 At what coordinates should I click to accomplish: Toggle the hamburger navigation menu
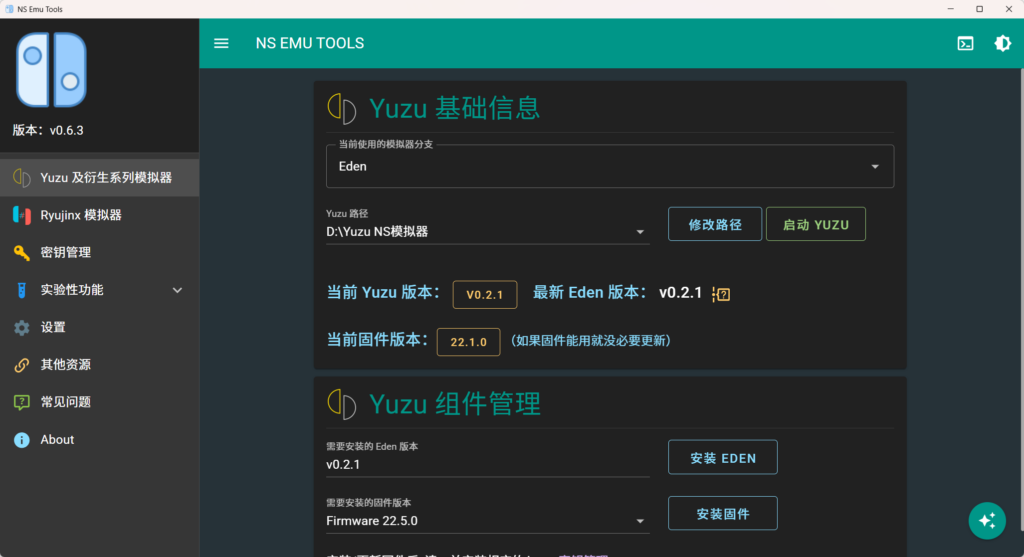(221, 43)
